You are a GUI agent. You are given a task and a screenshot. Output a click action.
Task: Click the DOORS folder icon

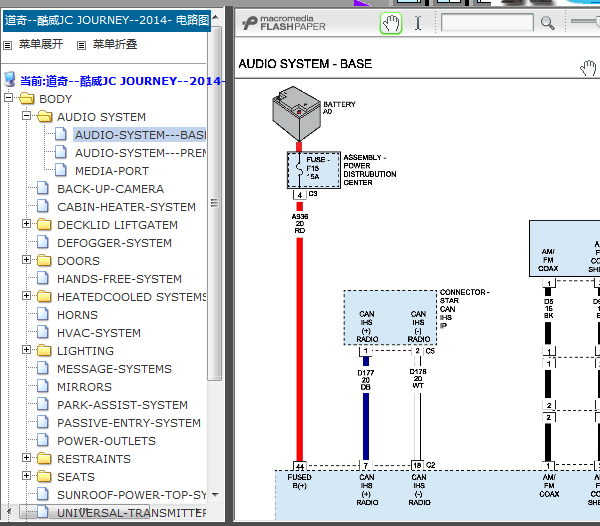pos(44,260)
